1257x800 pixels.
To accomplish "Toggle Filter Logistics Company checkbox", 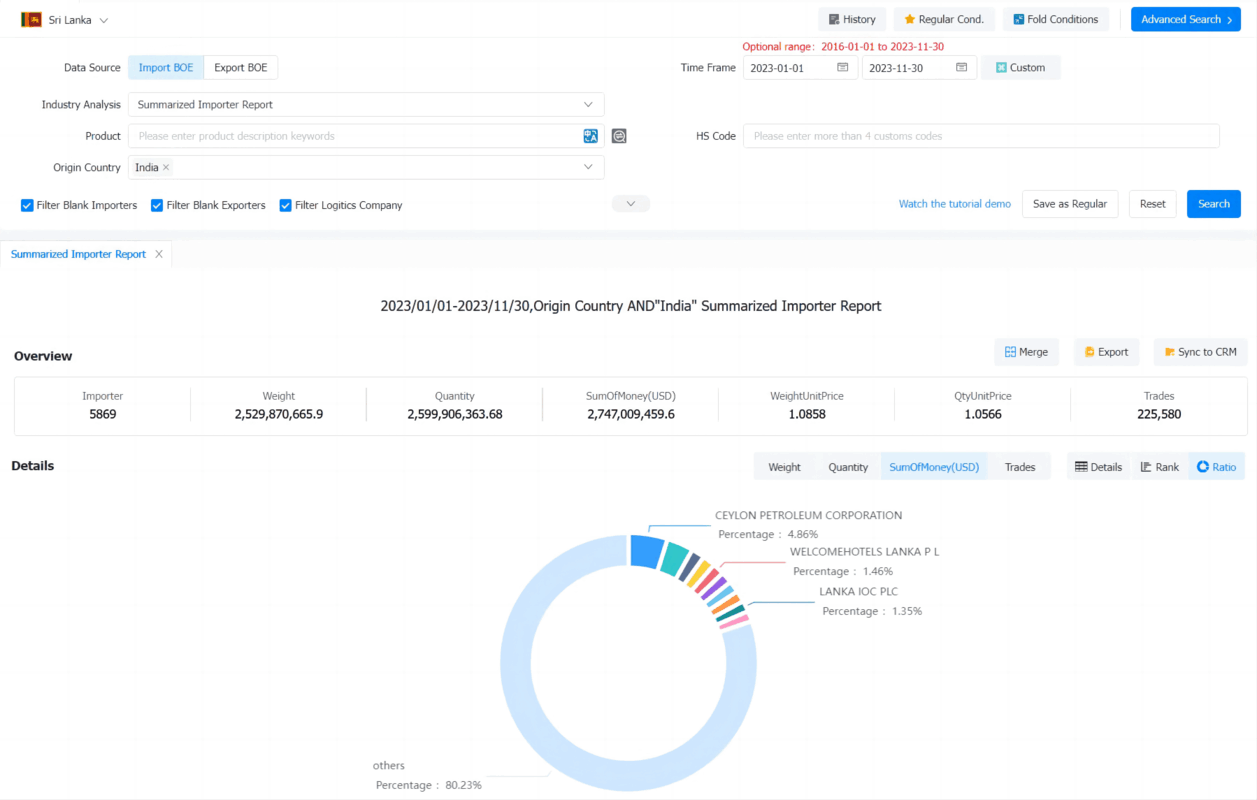I will (x=285, y=205).
